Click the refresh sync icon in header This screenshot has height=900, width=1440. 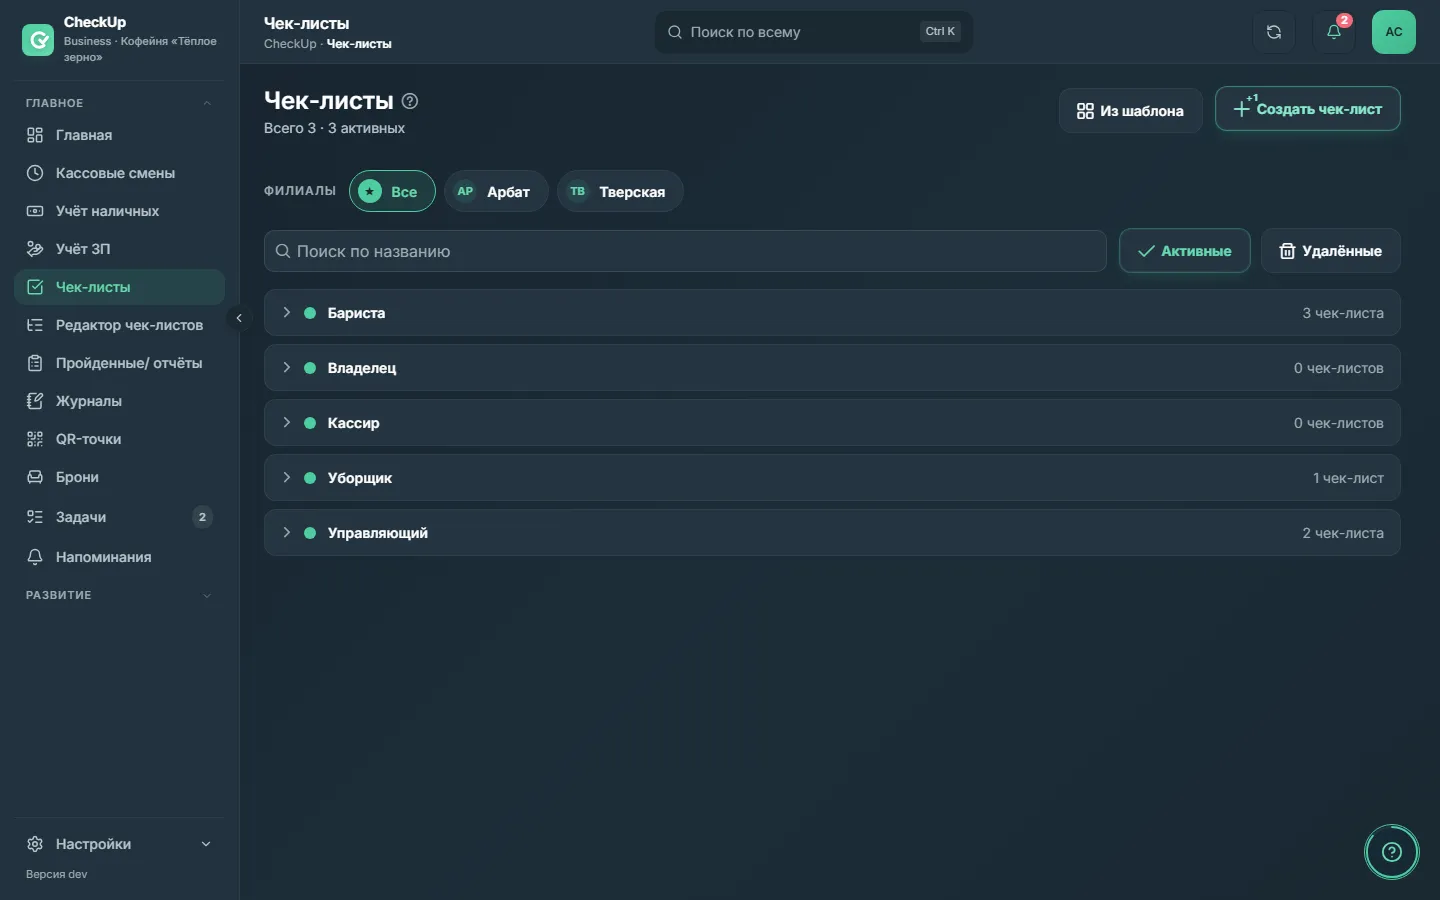[1274, 32]
